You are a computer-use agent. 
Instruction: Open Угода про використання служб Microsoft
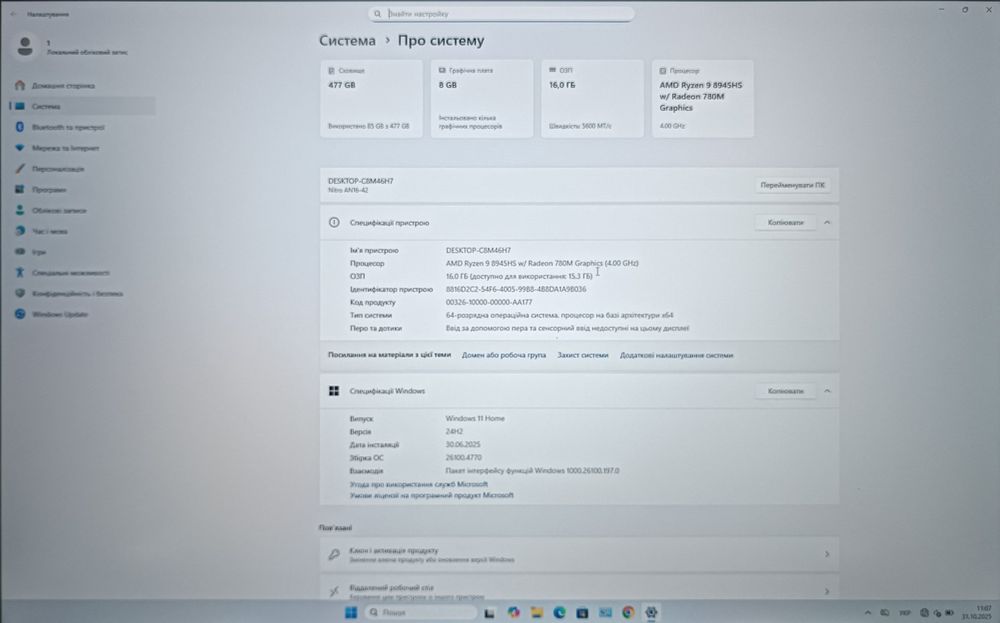(x=418, y=484)
